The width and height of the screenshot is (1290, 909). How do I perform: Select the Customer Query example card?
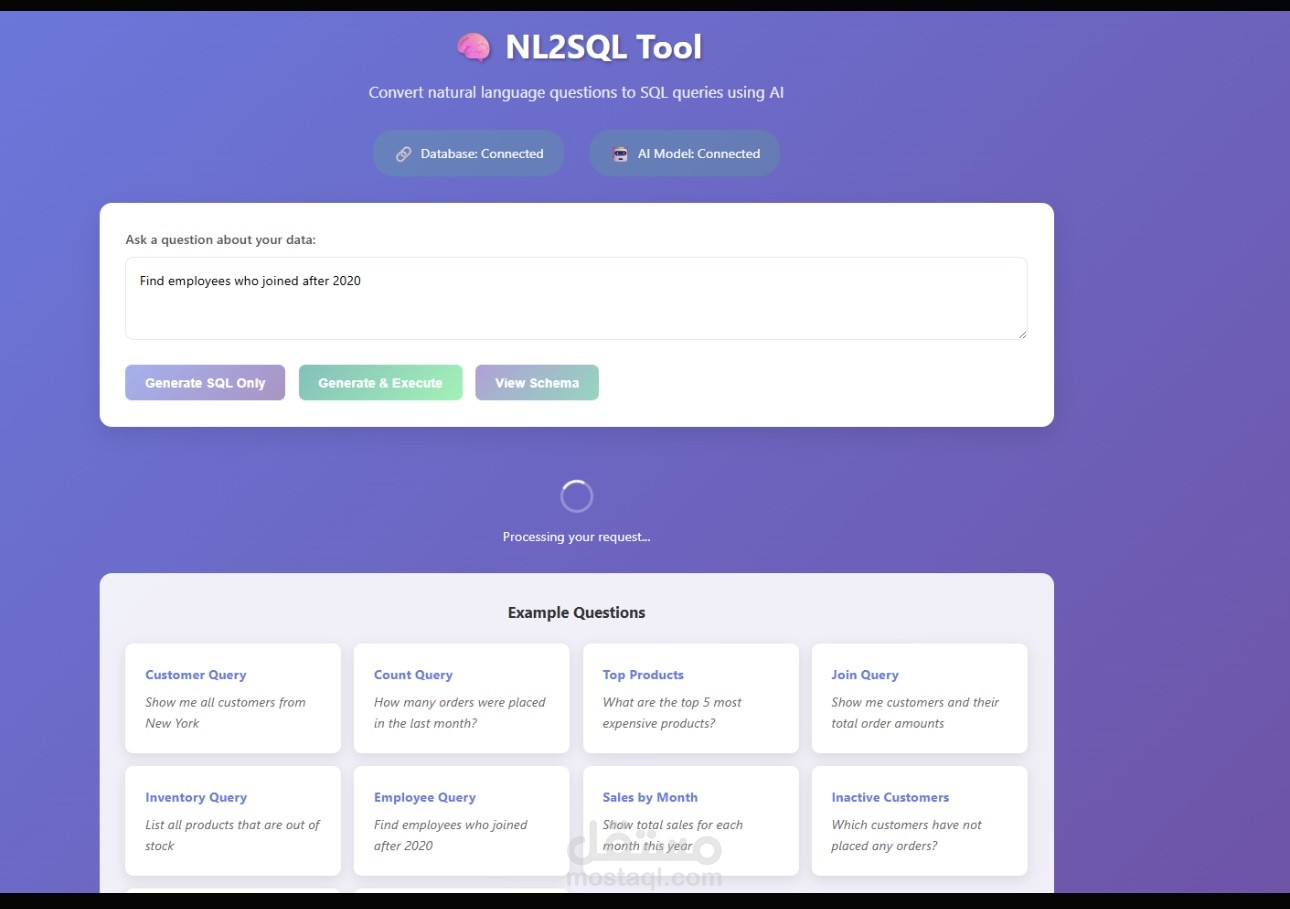click(x=233, y=698)
